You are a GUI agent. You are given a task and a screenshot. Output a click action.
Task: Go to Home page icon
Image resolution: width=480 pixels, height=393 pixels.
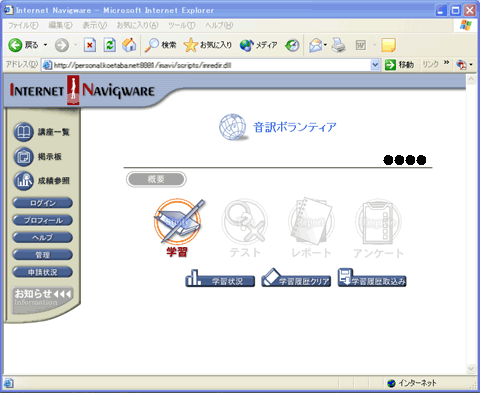pos(129,45)
